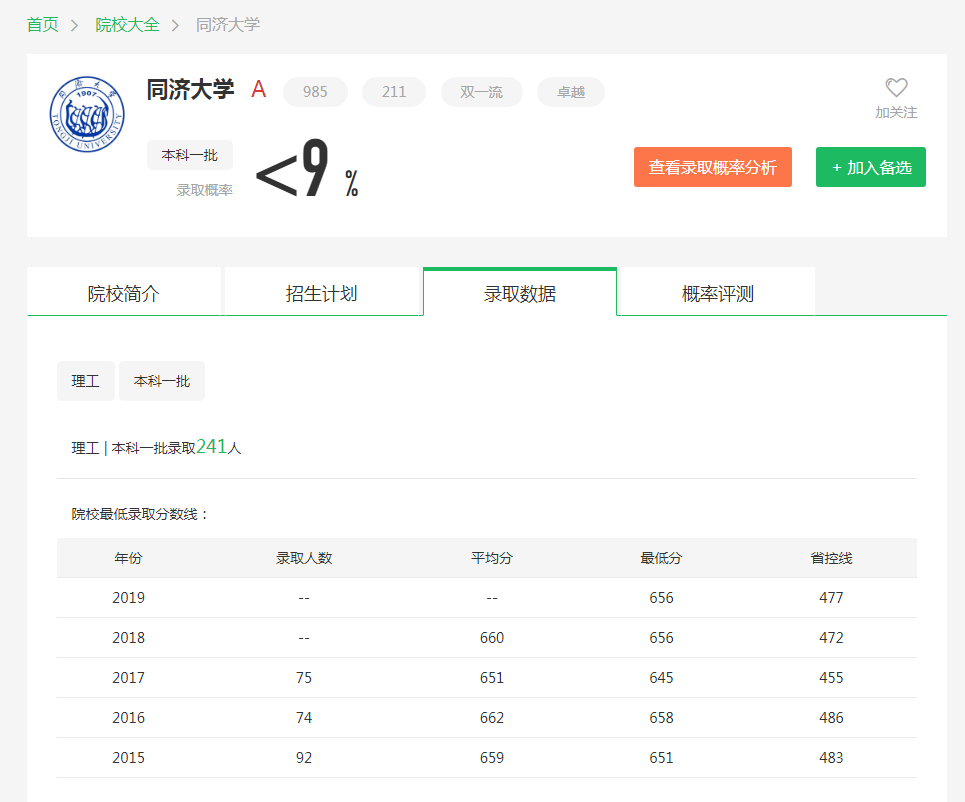Select the 省控线 column header
The image size is (965, 802).
coord(831,557)
